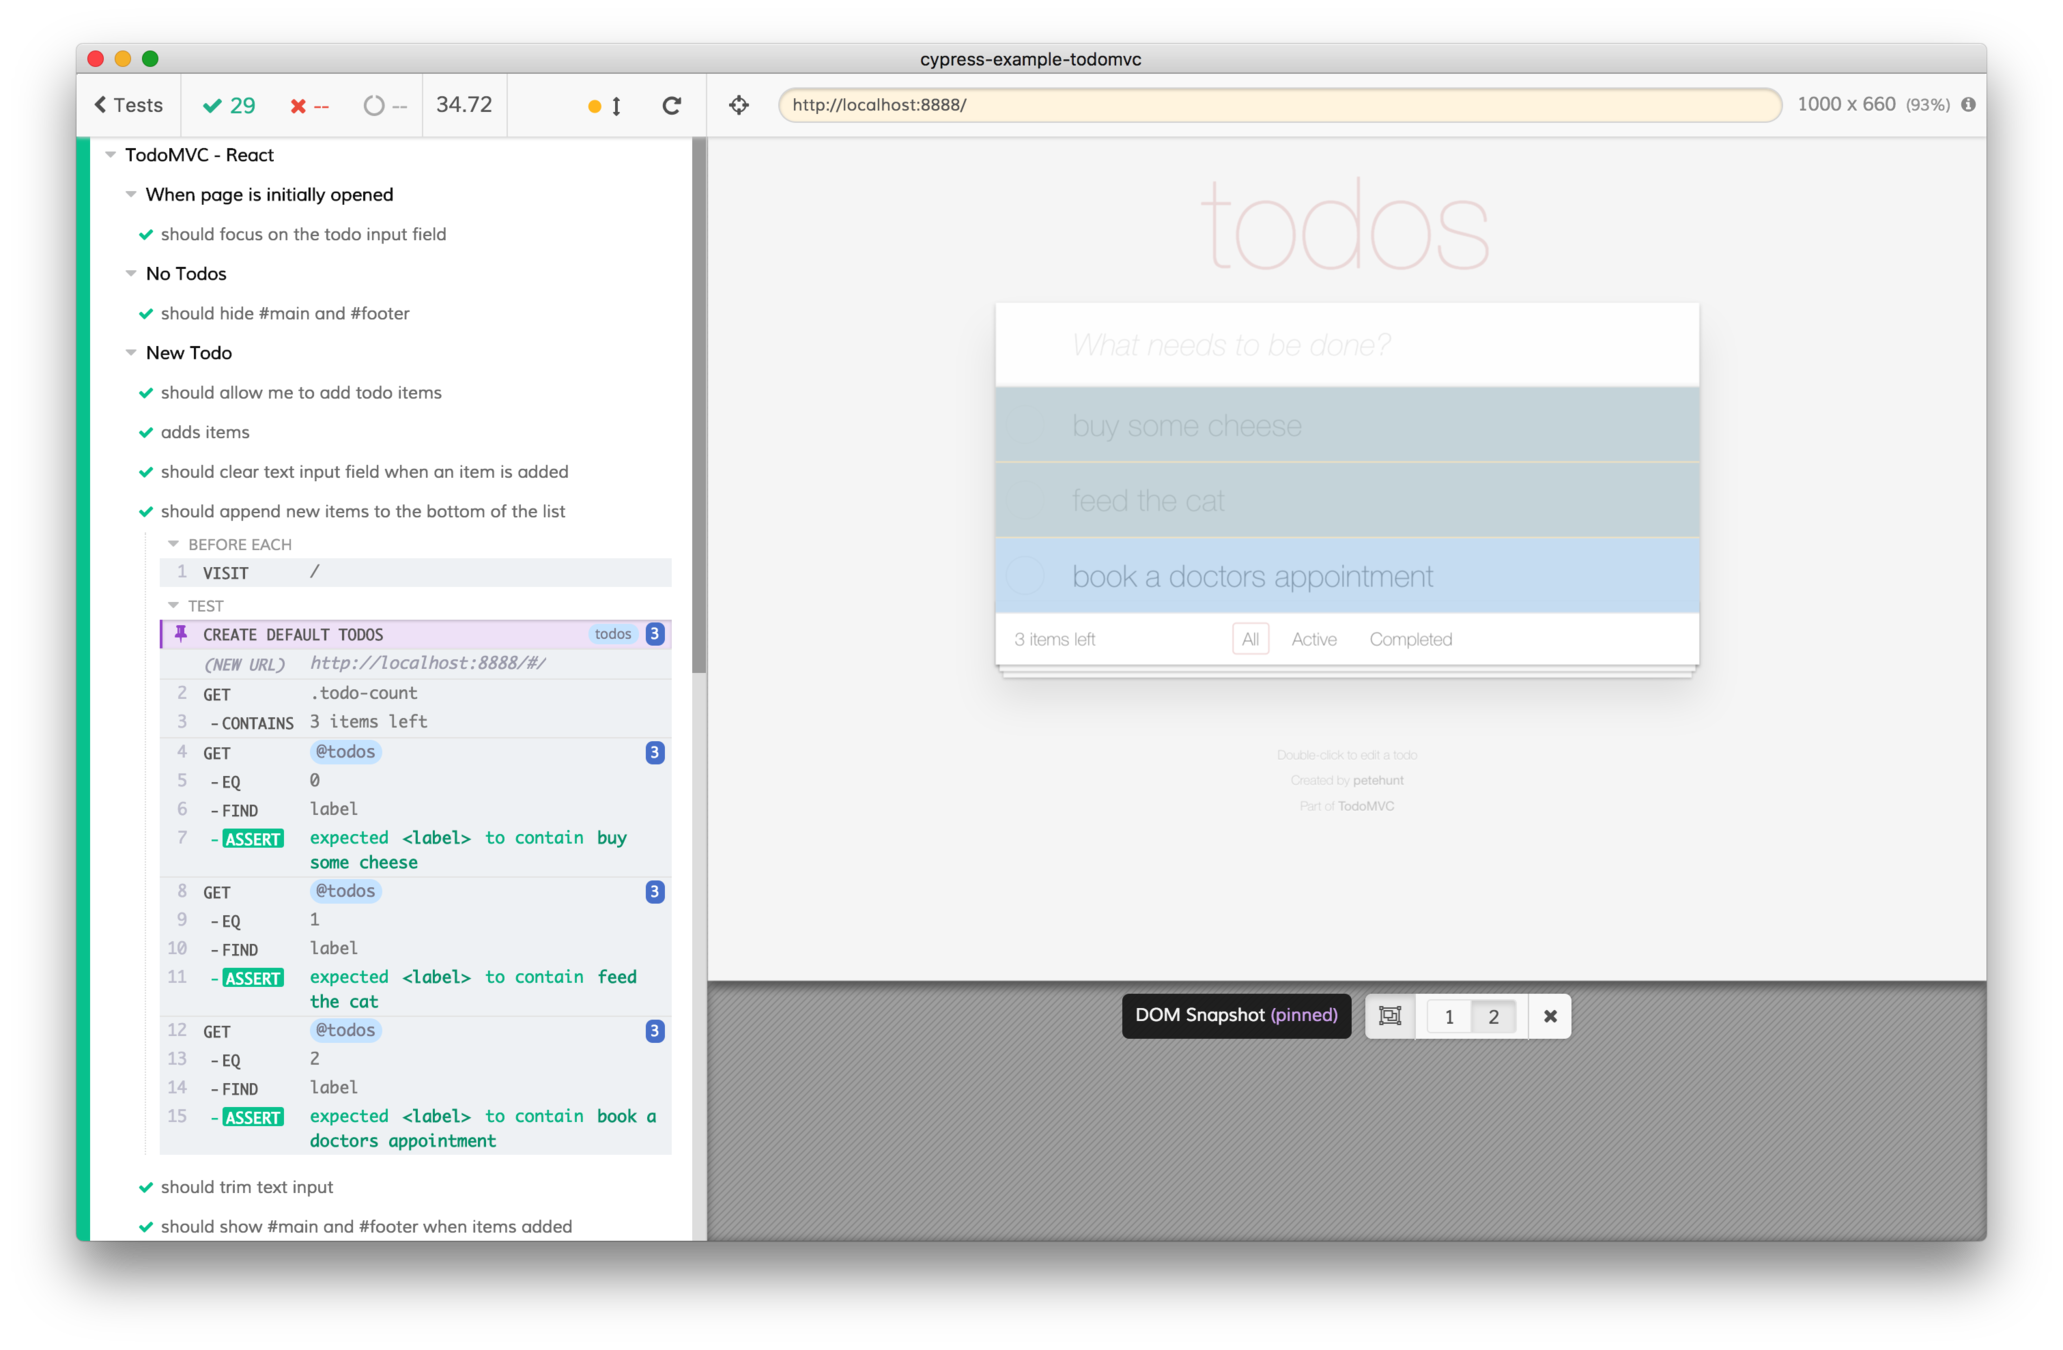Click the reload tests icon
Screen dimensions: 2063x1350
672,105
